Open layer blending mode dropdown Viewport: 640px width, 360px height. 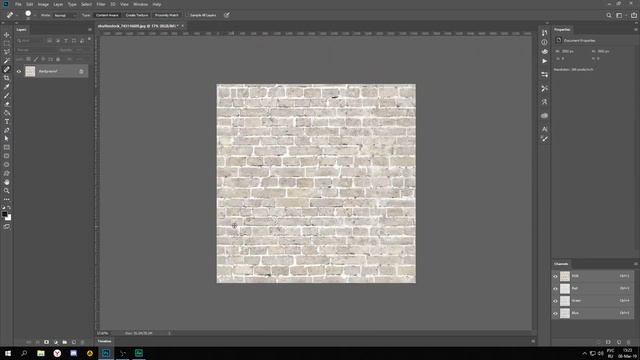pyautogui.click(x=37, y=50)
